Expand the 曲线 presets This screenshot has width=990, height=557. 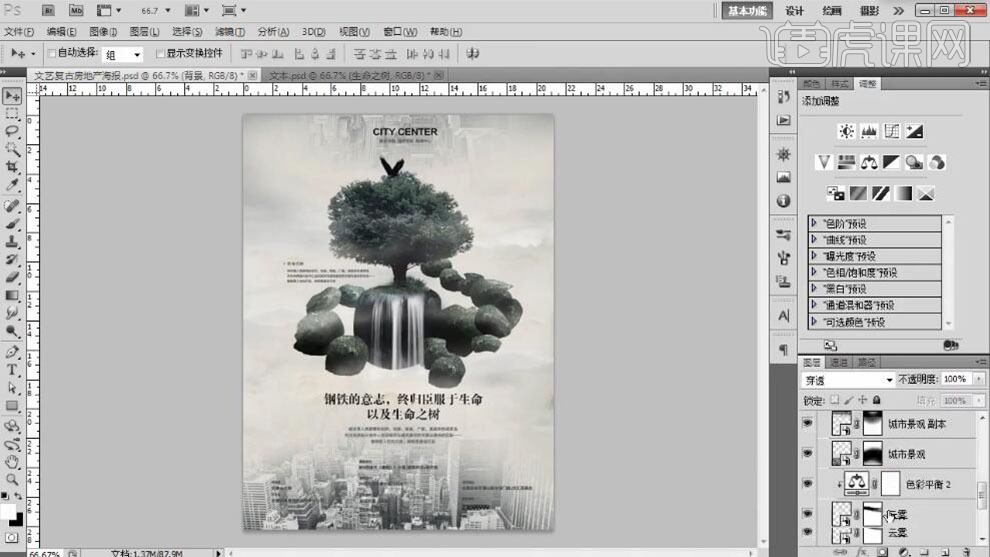814,239
